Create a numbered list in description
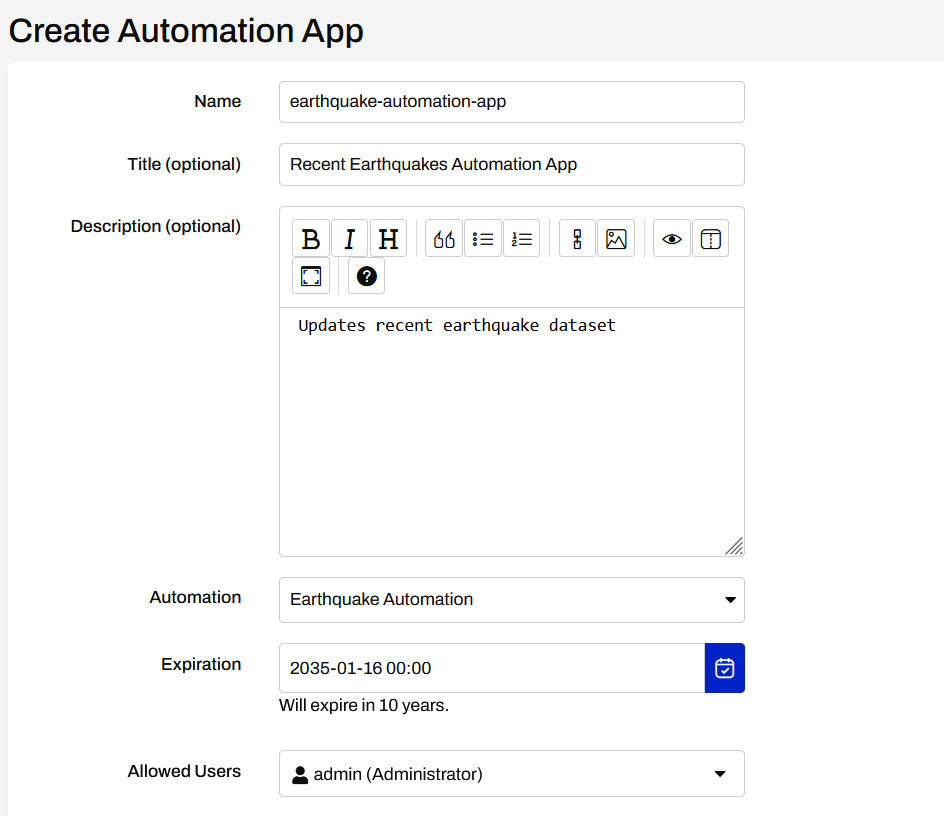944x816 pixels. (521, 239)
